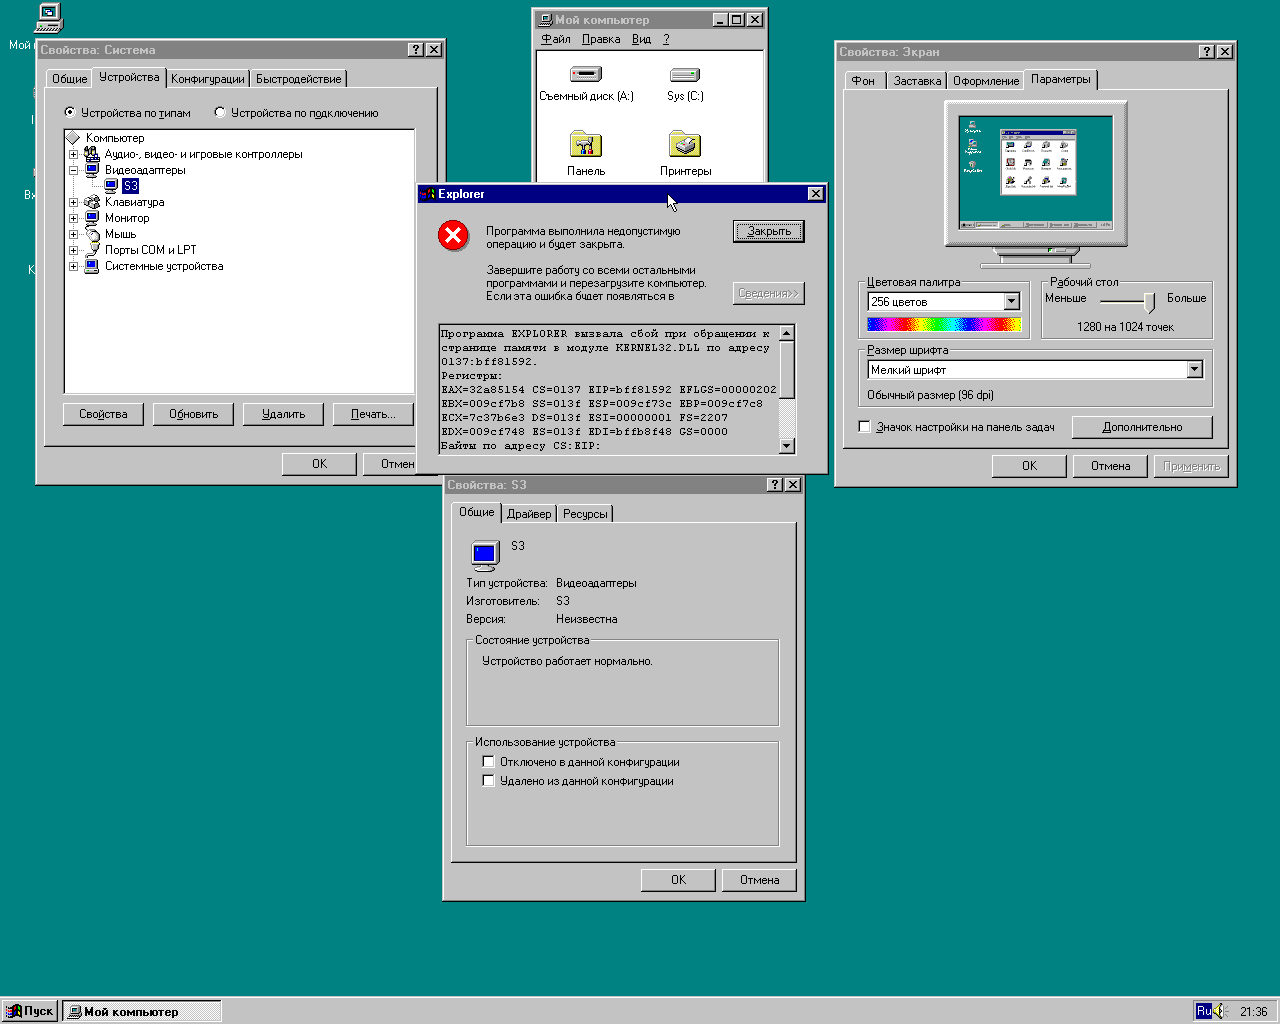Image resolution: width=1280 pixels, height=1024 pixels.
Task: Click the Аудио-, видео- и игровые контроллеры icon
Action: (x=92, y=154)
